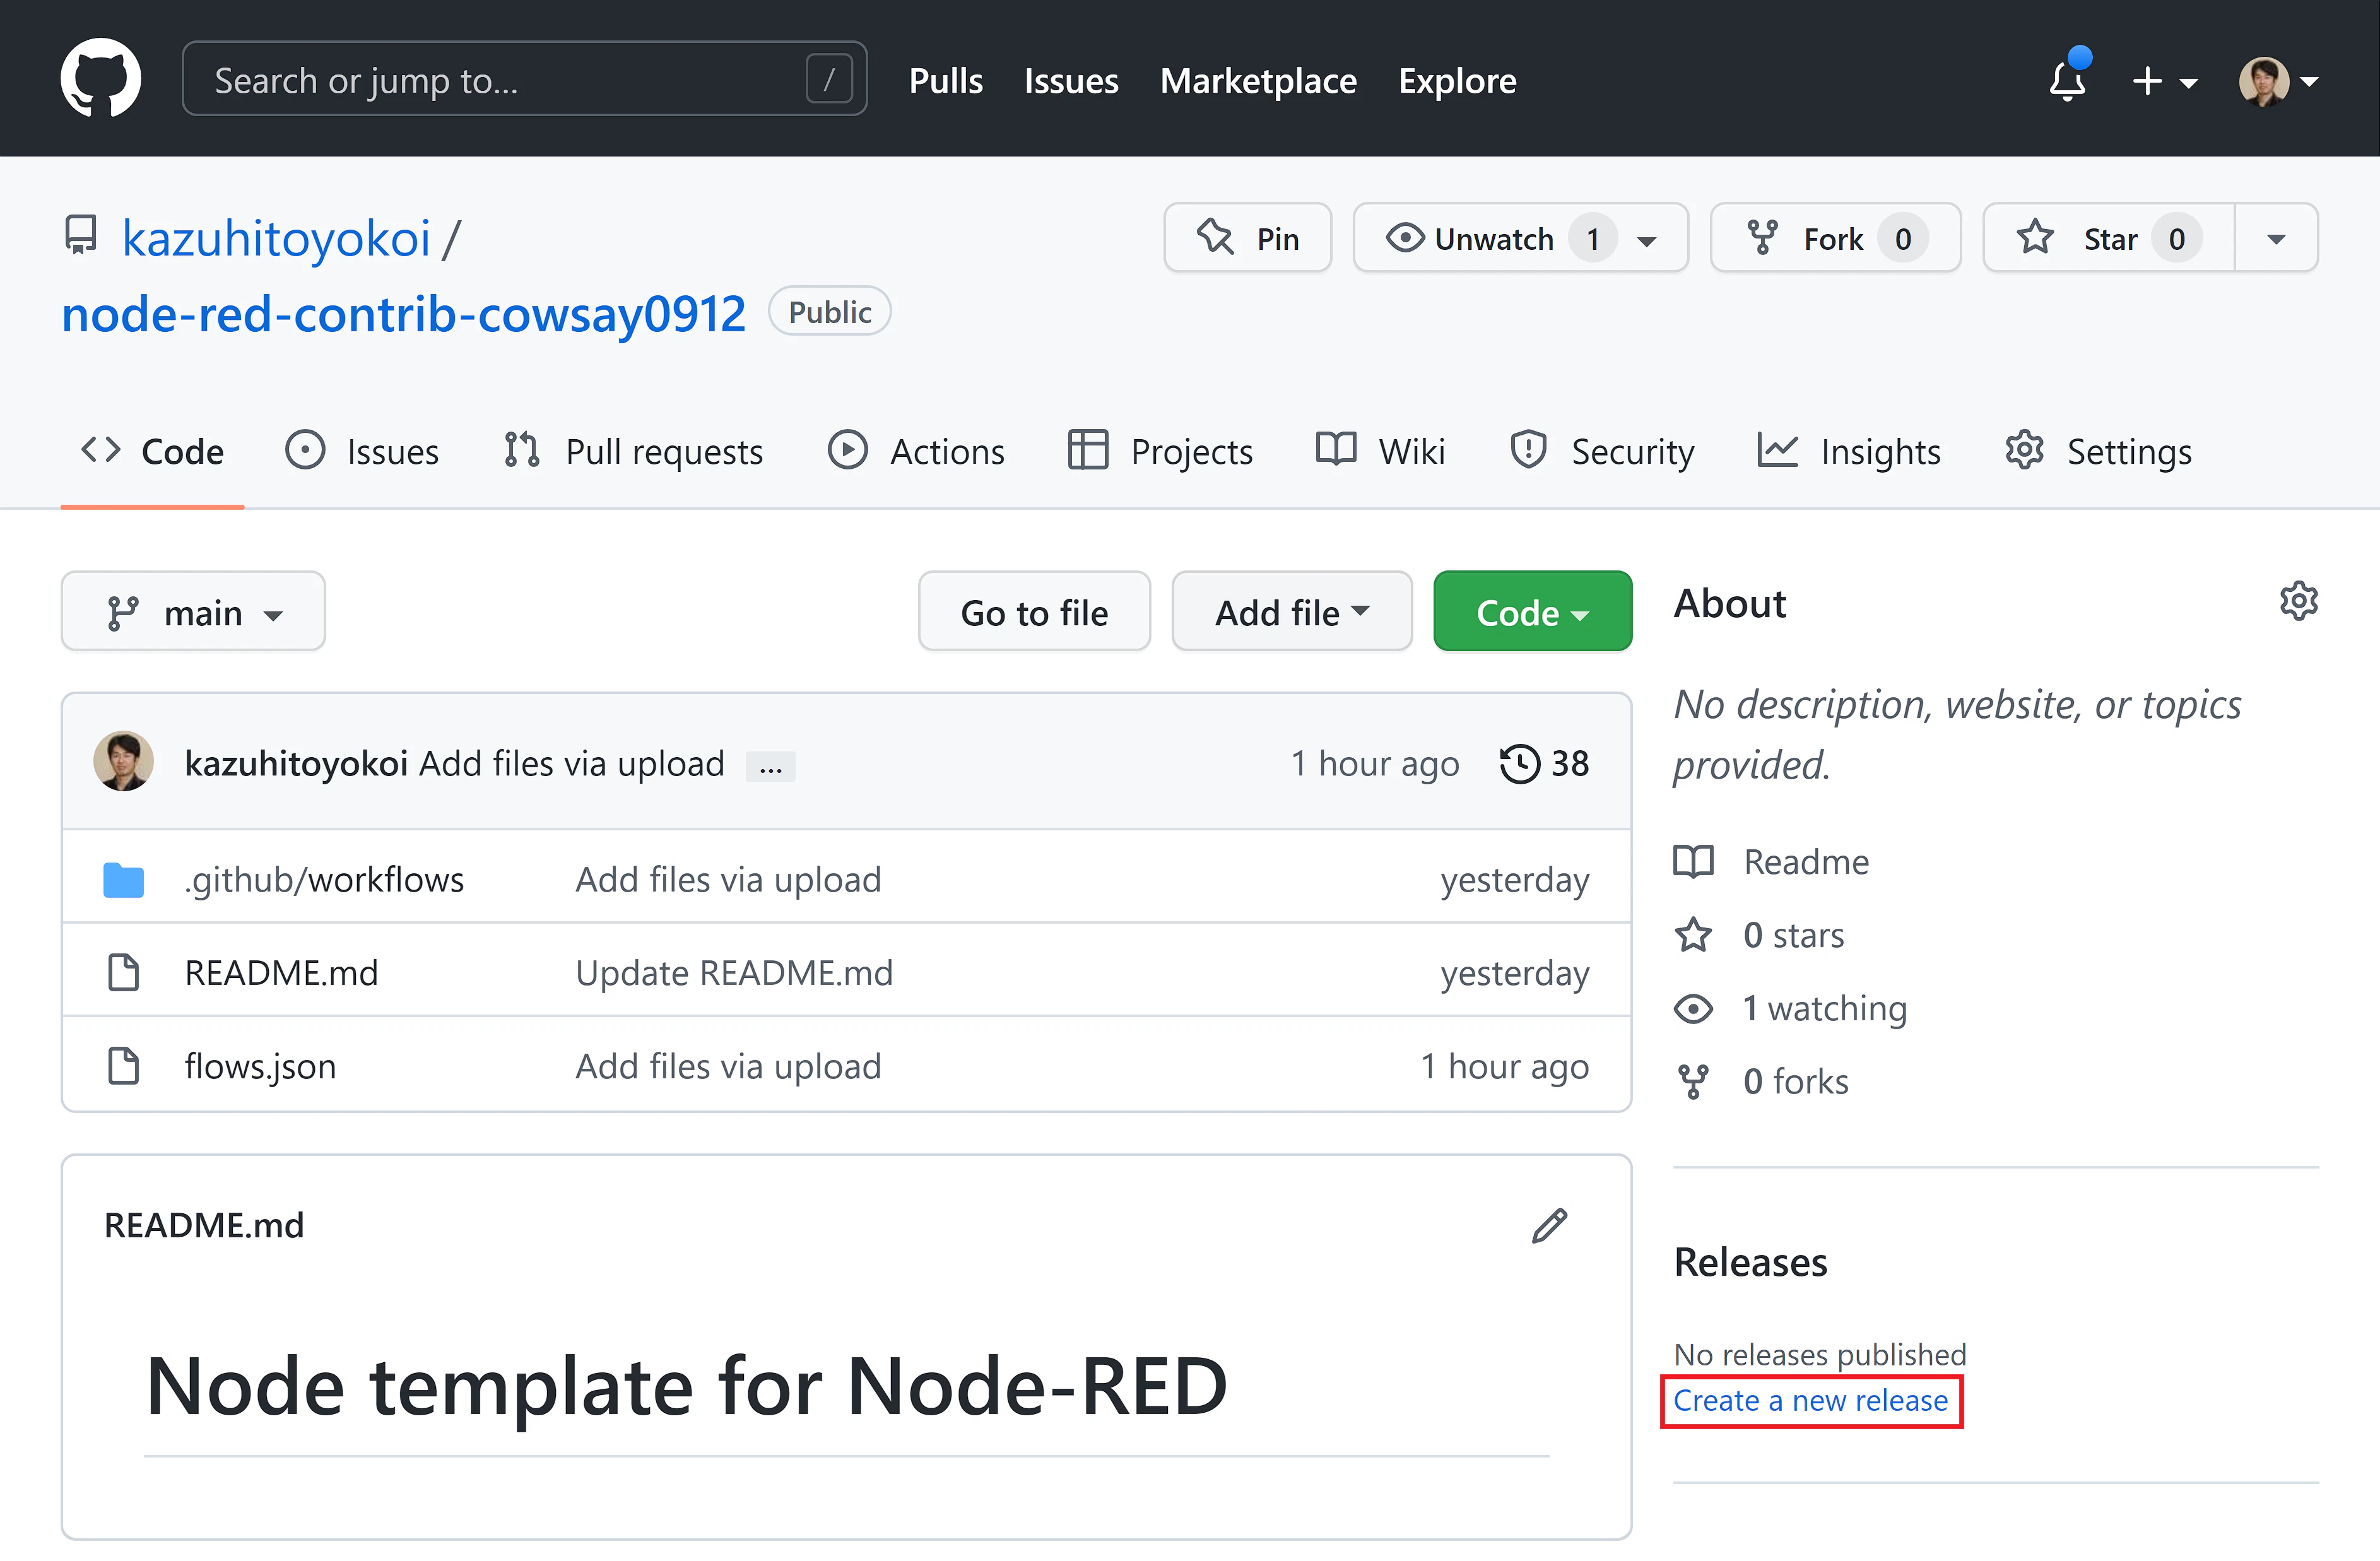Open the kazuhitoyokoi owner link
This screenshot has width=2380, height=1561.
tap(276, 239)
